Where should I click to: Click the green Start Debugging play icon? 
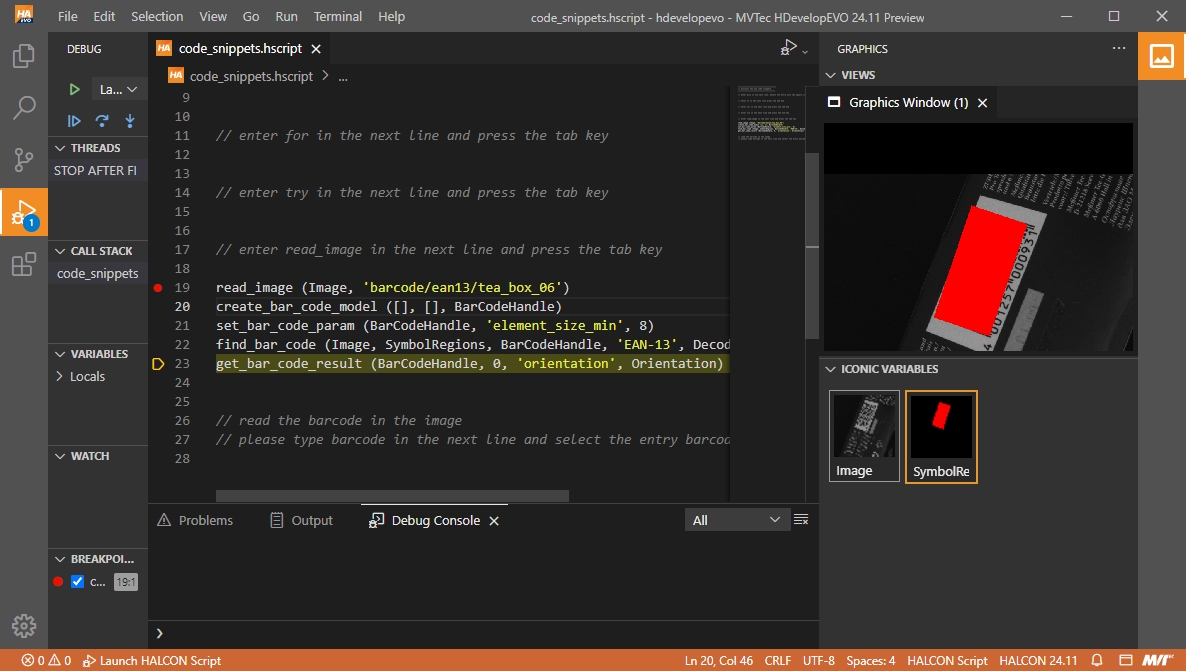74,89
